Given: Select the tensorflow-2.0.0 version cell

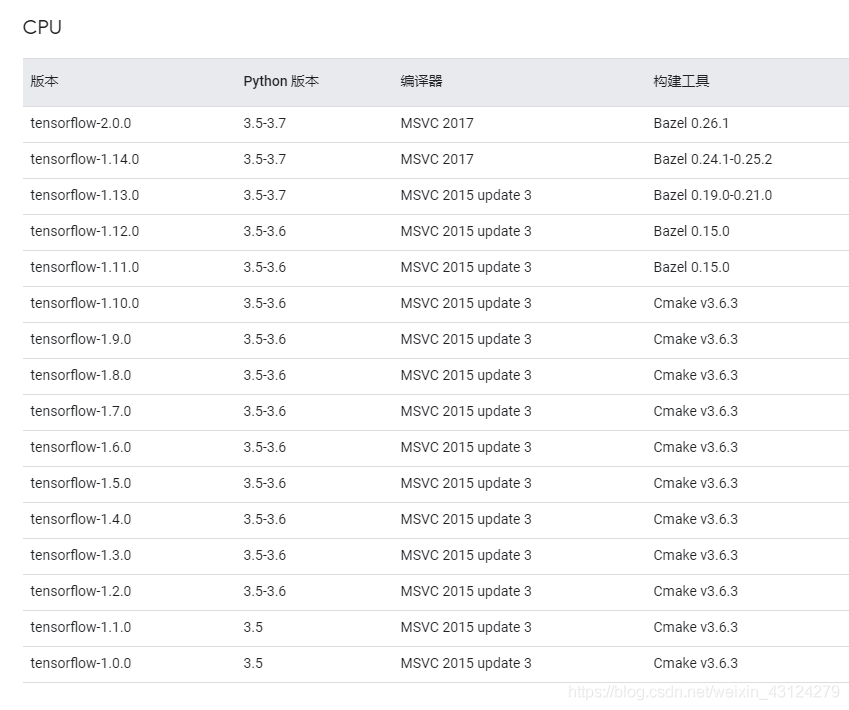Looking at the screenshot, I should pos(81,123).
